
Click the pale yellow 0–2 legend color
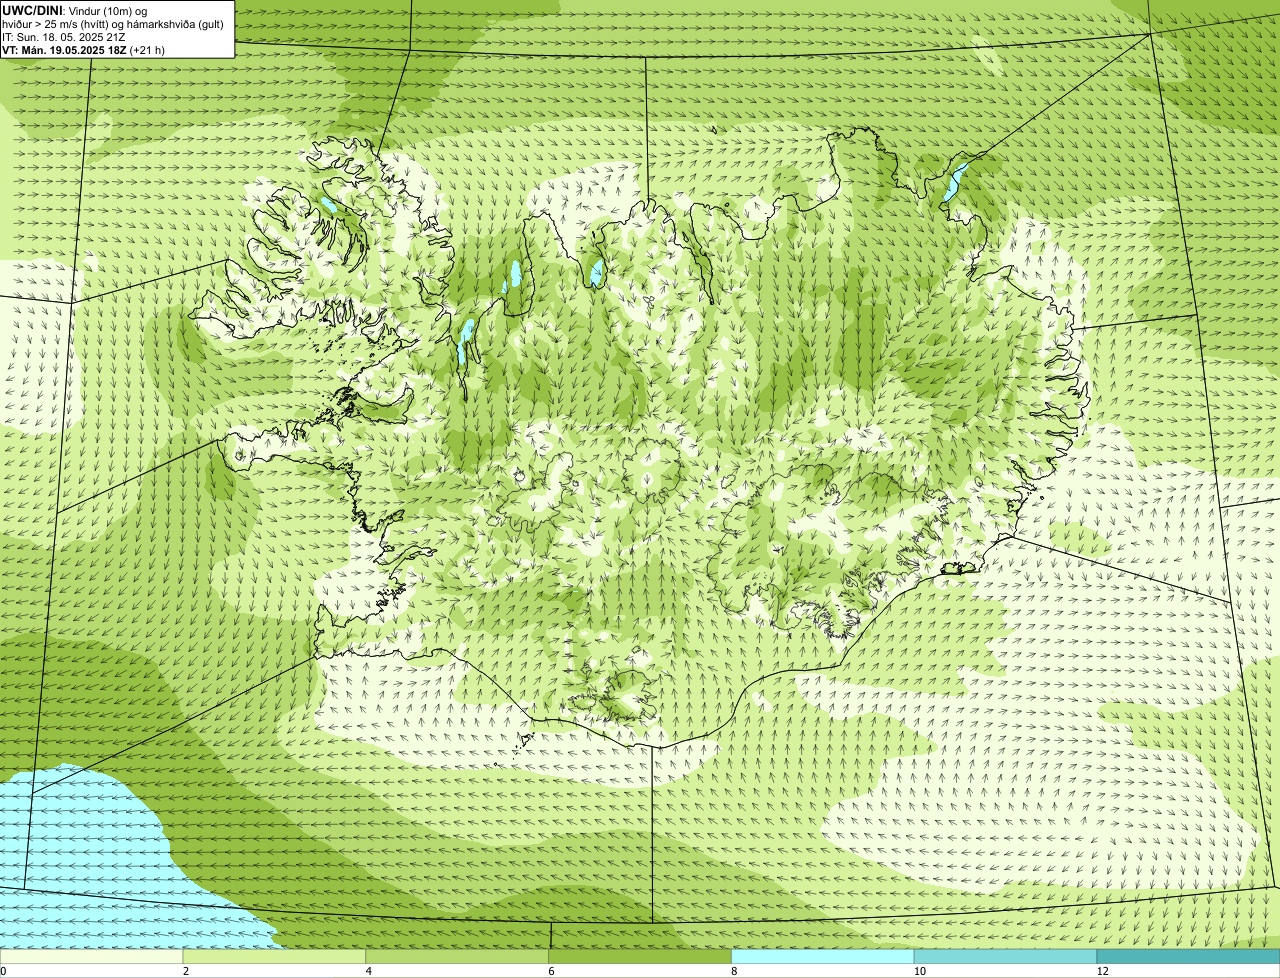(x=92, y=956)
